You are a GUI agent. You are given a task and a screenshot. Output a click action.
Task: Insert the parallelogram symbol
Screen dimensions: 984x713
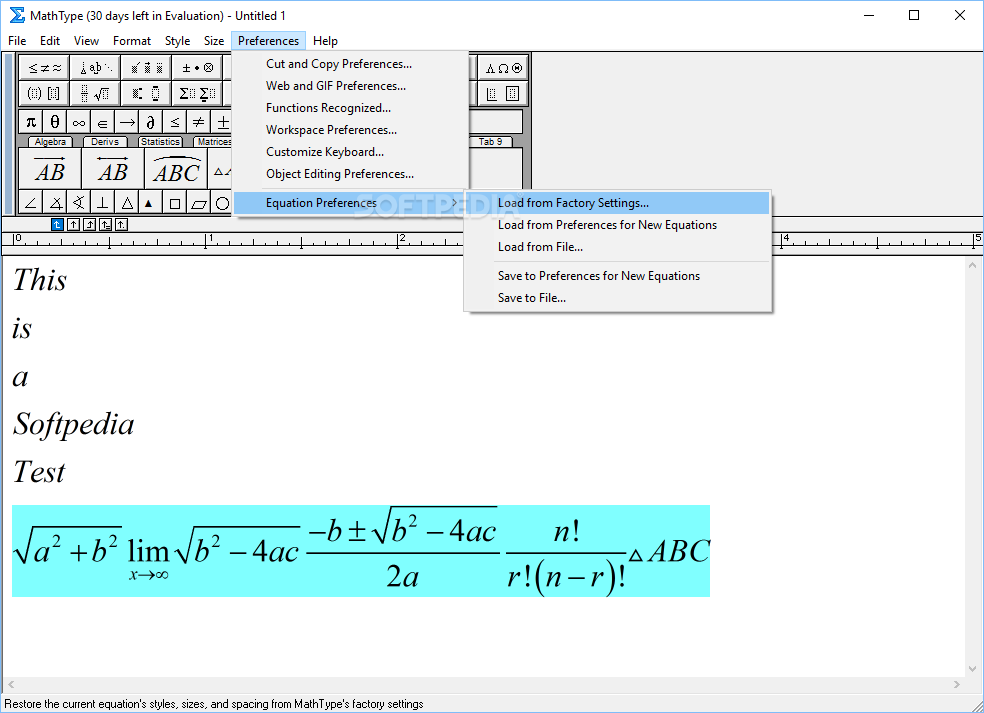[x=198, y=203]
